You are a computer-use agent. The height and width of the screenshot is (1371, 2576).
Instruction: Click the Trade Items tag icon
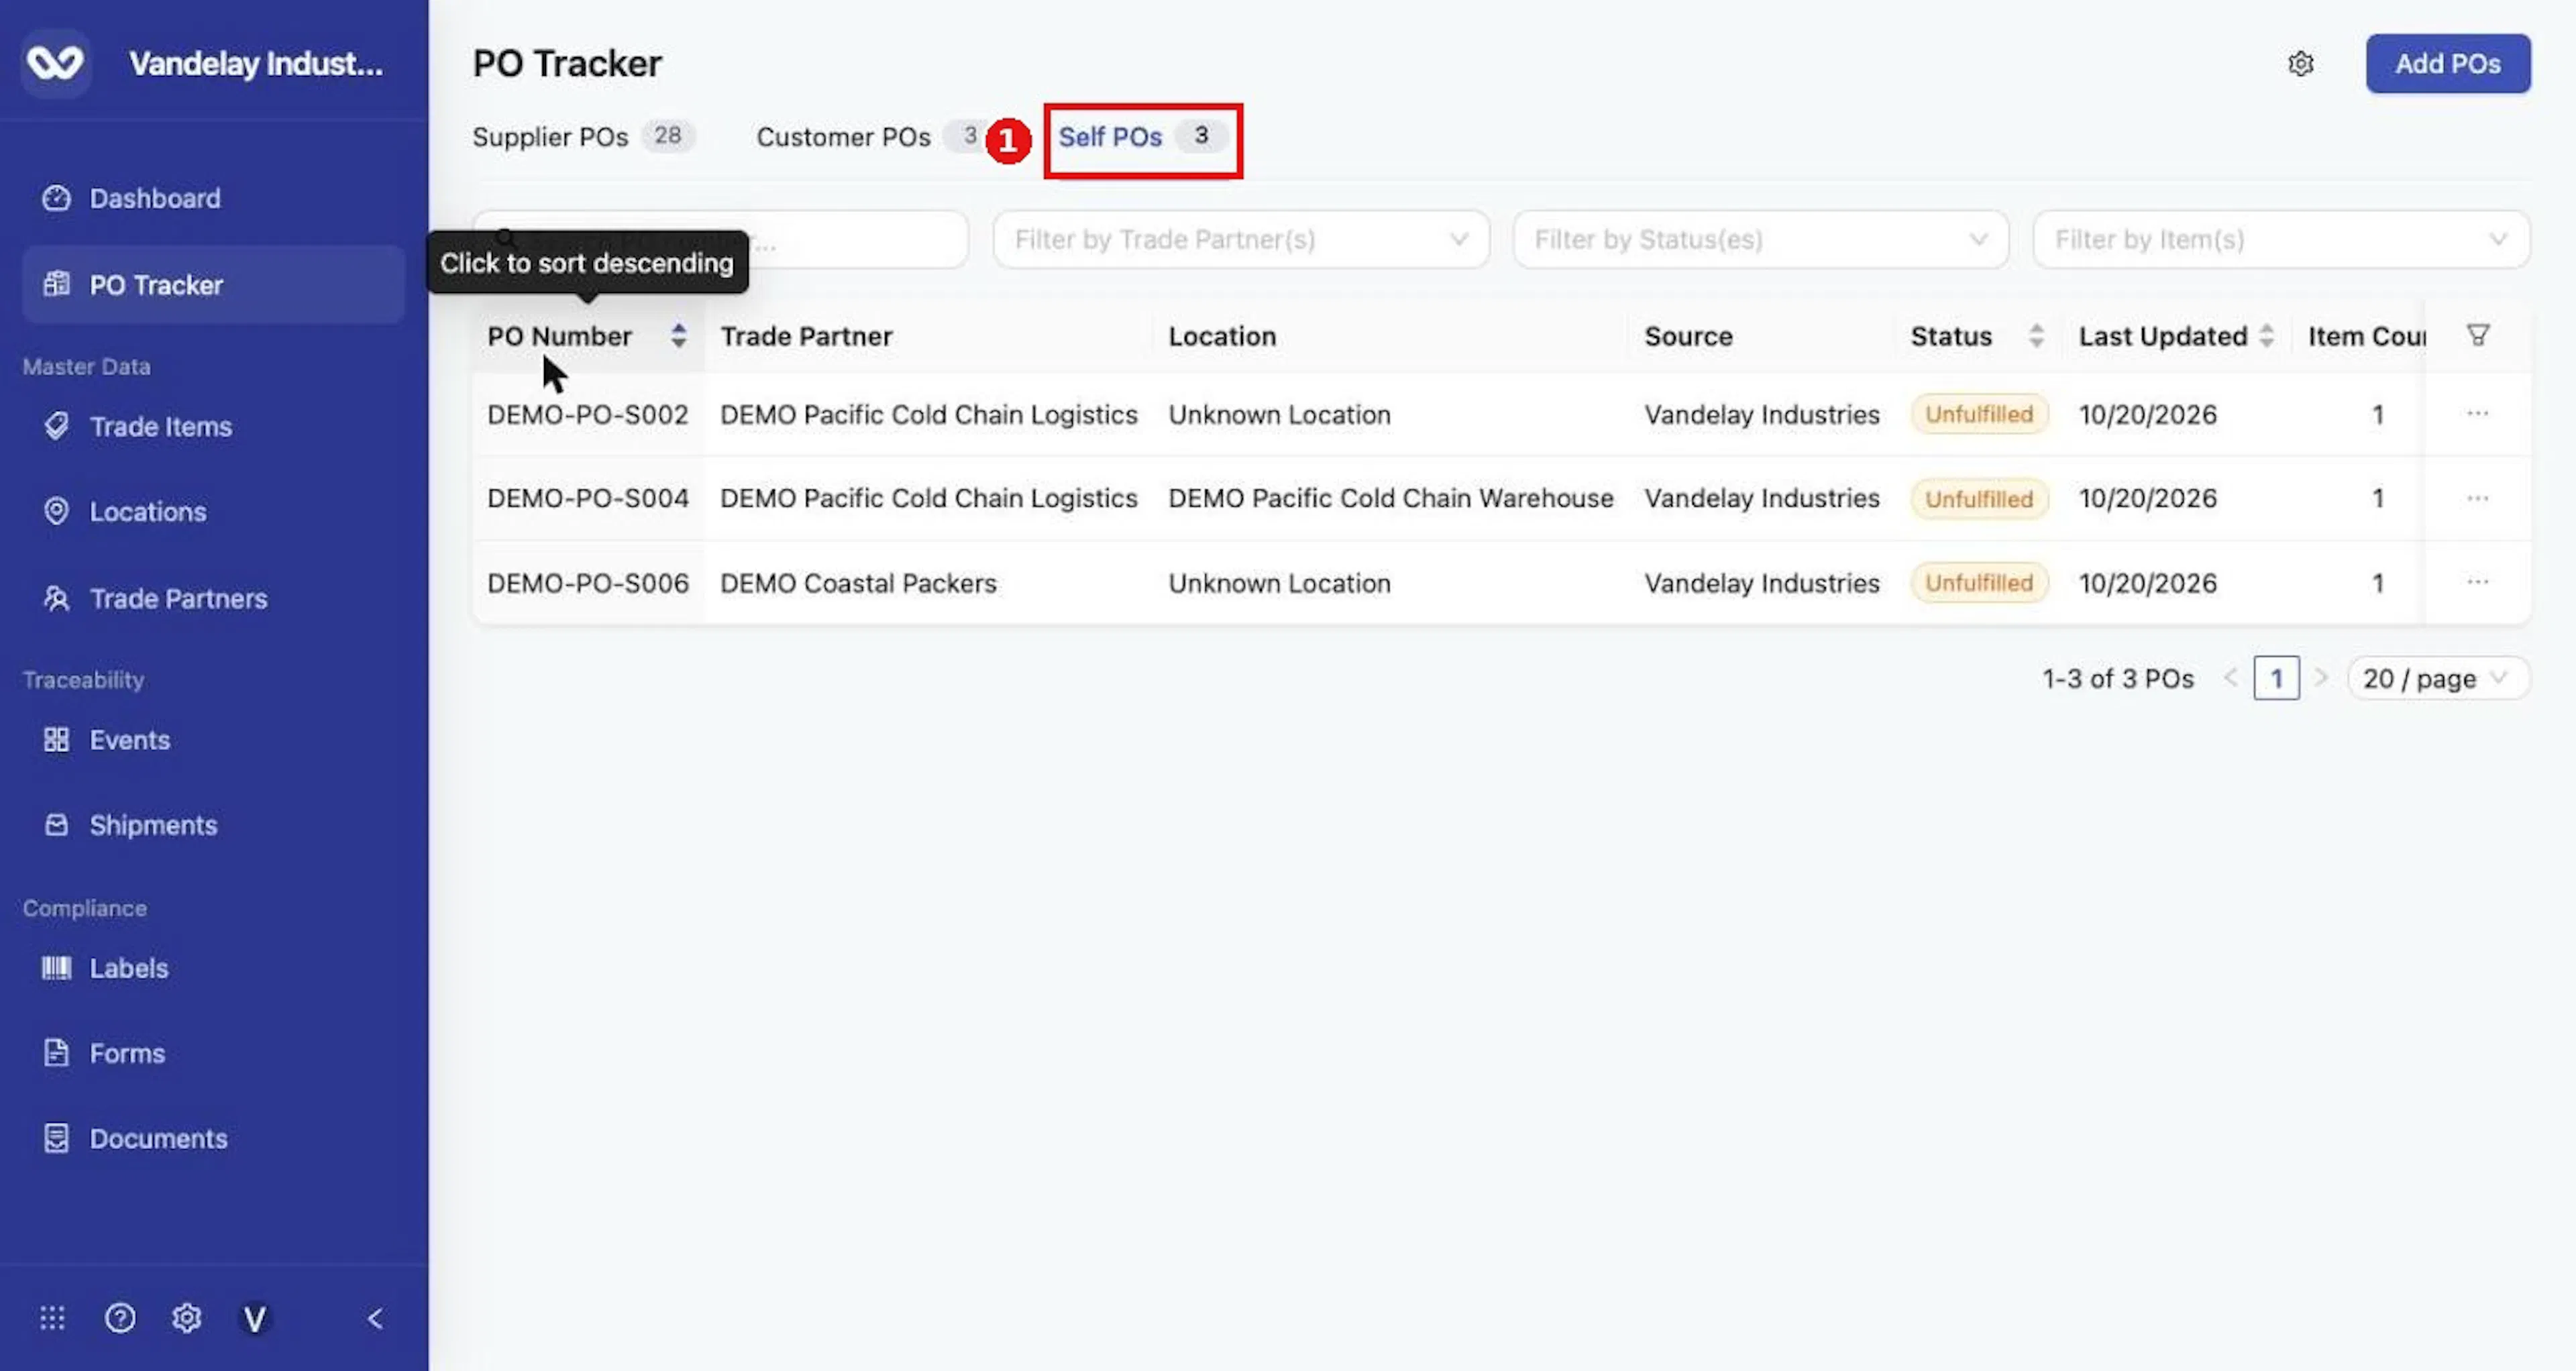[x=56, y=426]
